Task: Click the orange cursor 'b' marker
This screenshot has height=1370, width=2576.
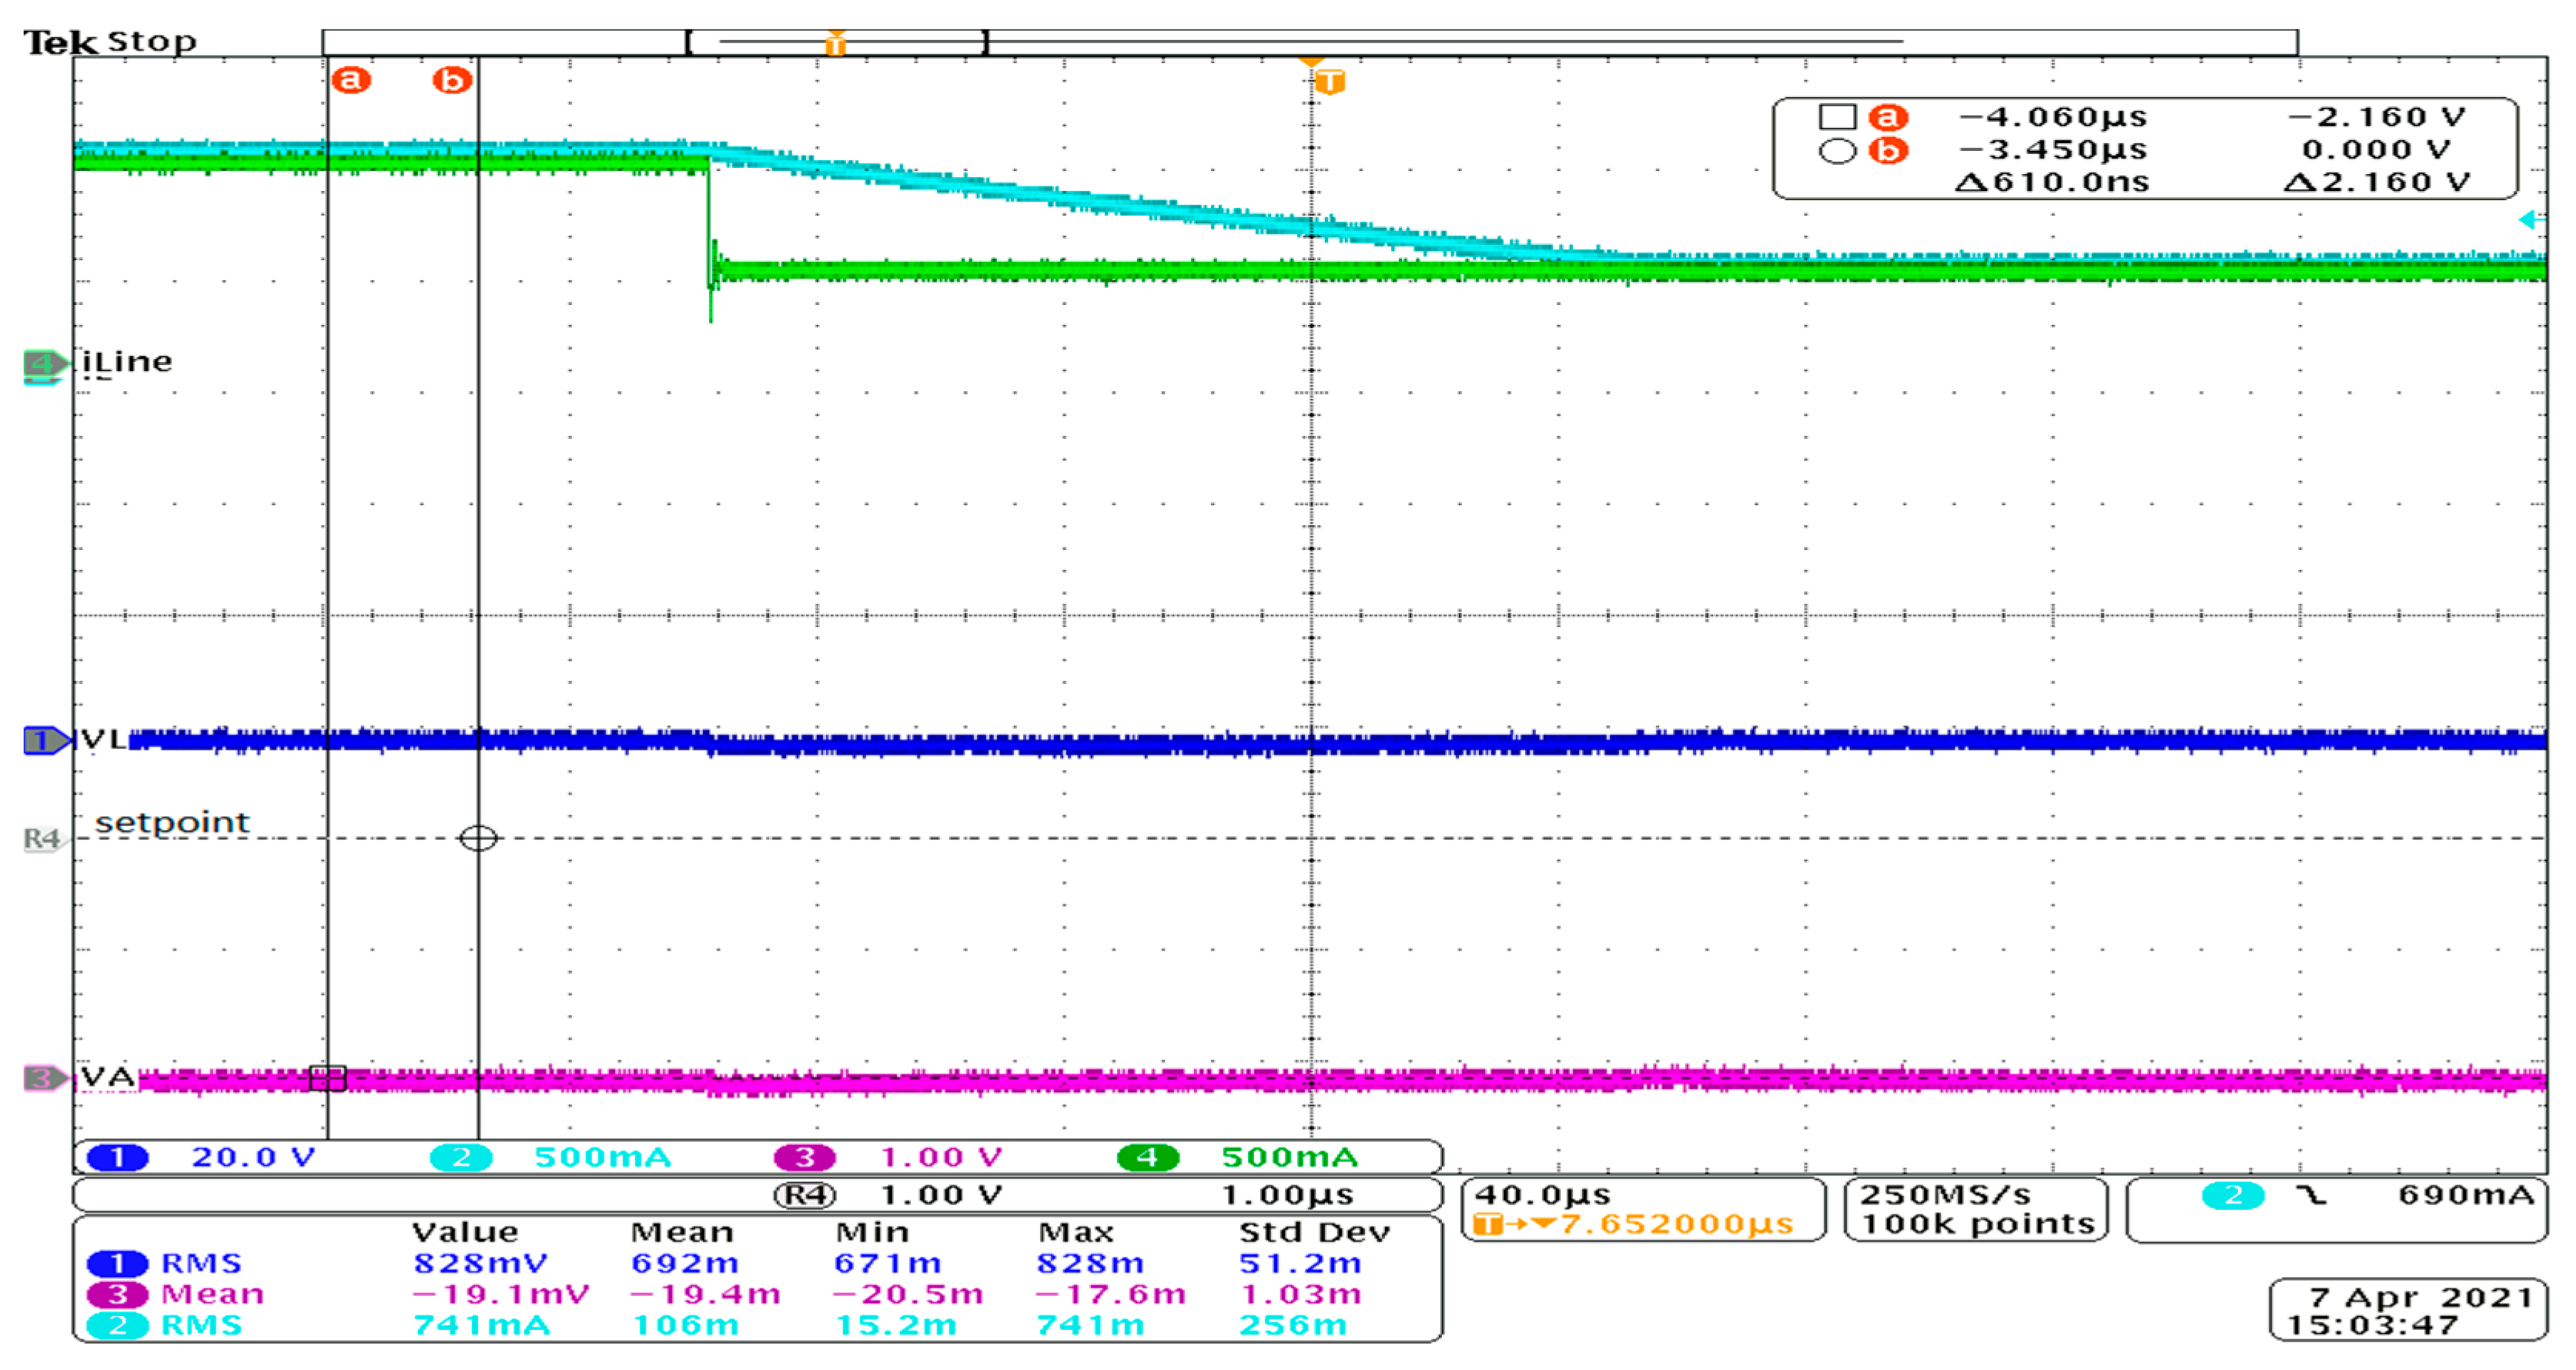Action: point(452,80)
